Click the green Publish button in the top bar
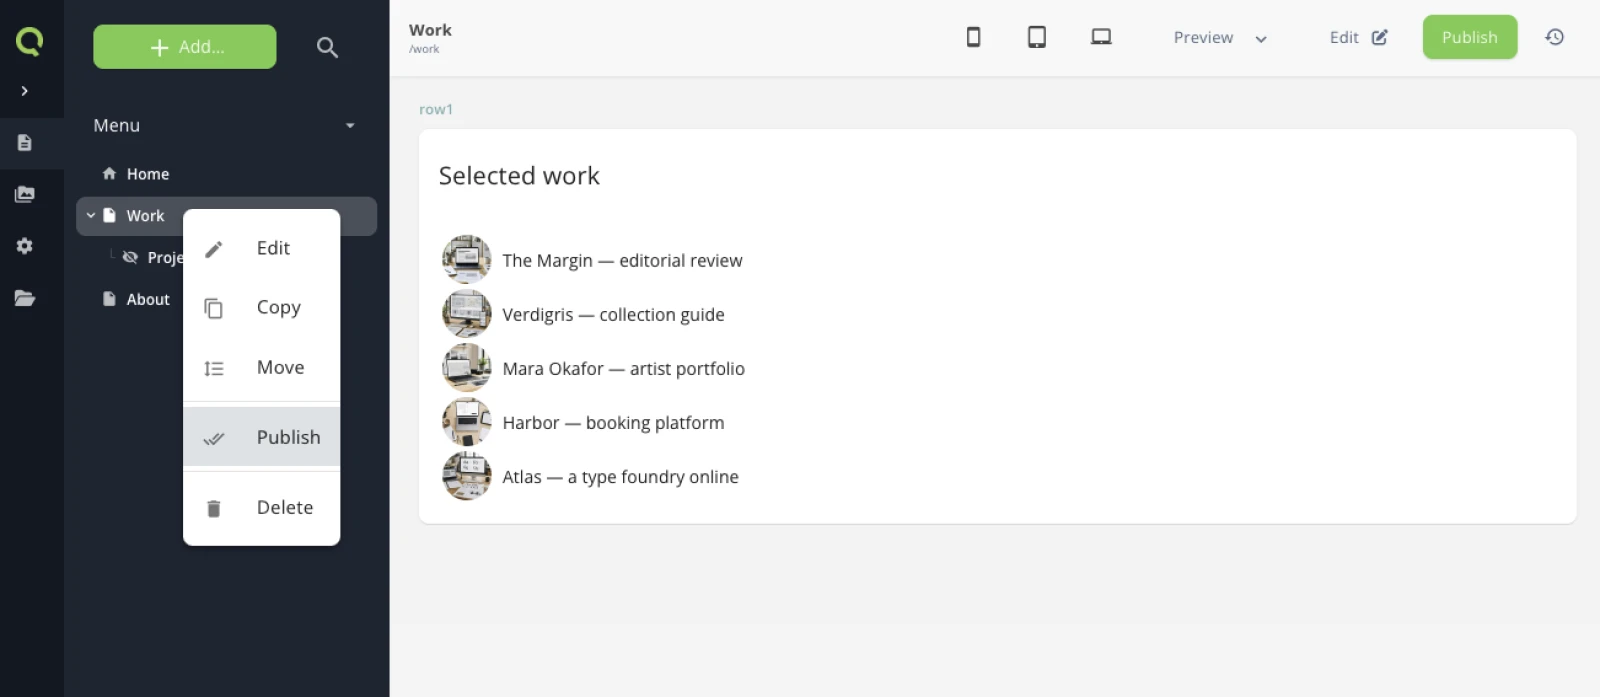This screenshot has height=697, width=1600. [1470, 37]
